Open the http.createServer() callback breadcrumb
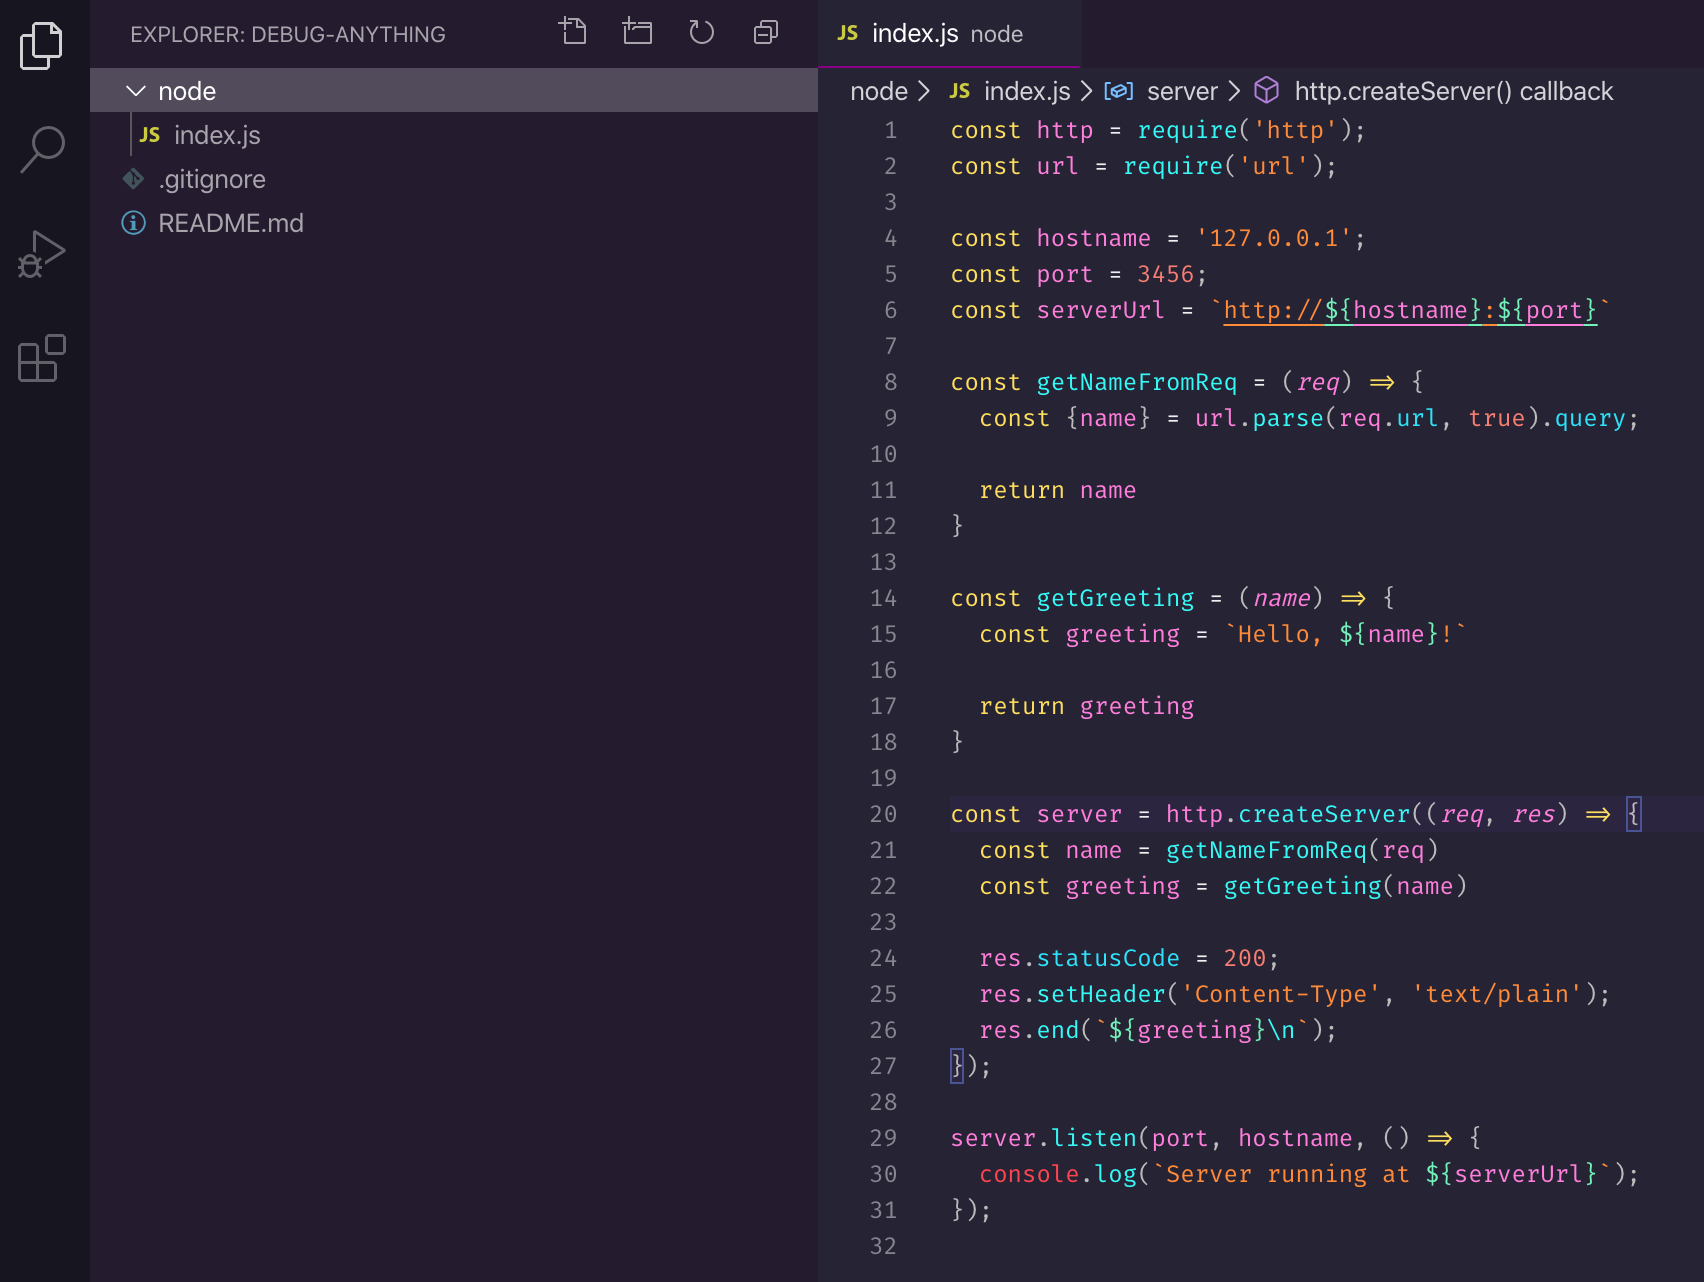 coord(1452,91)
